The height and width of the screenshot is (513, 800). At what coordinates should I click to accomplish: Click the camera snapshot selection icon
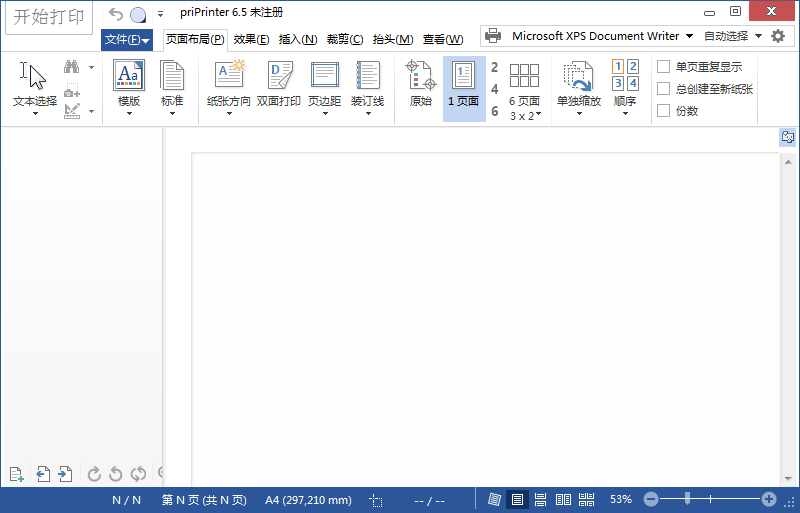72,90
